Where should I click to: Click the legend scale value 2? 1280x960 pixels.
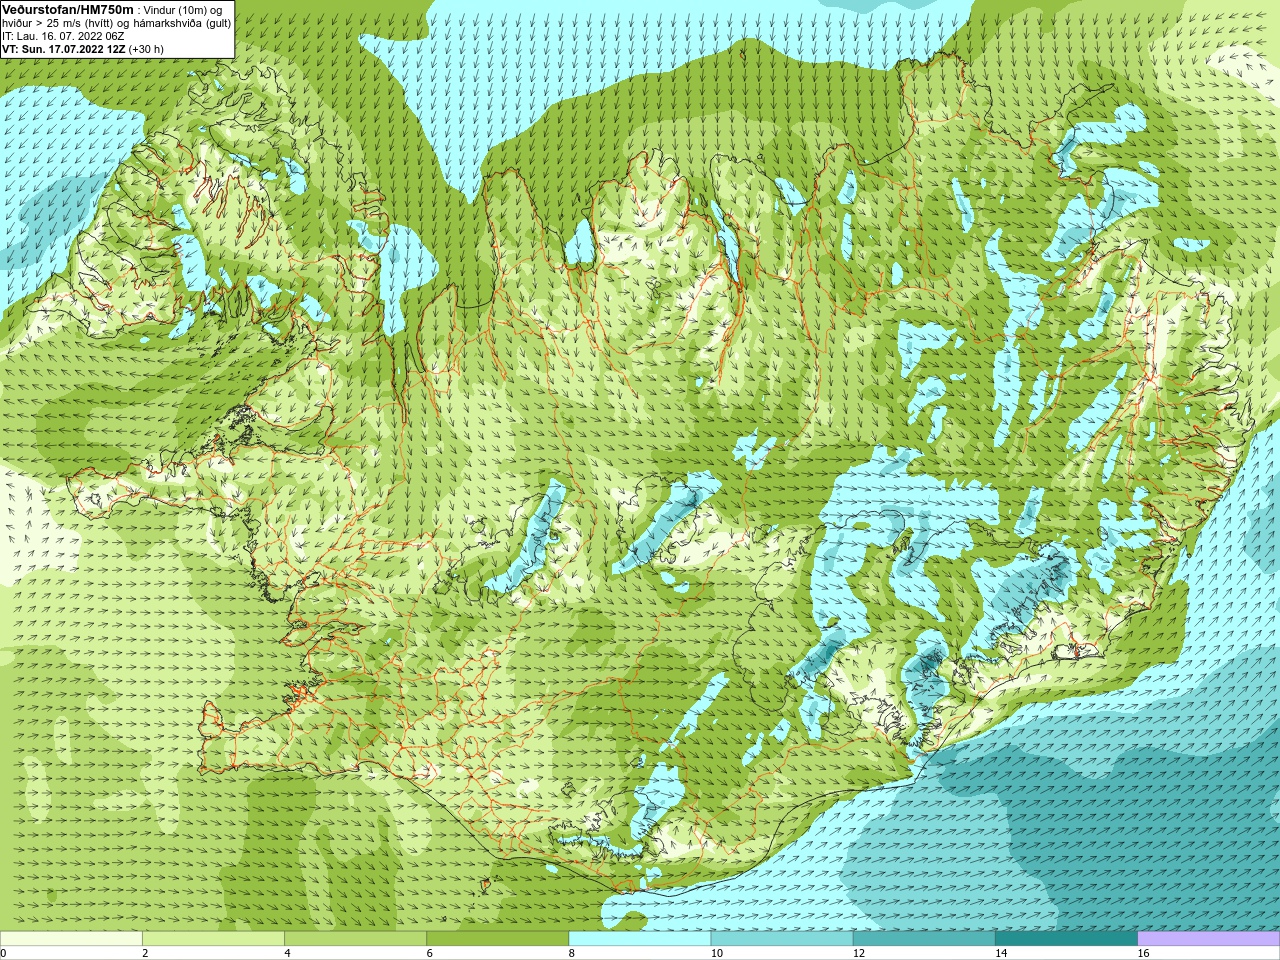(x=145, y=953)
